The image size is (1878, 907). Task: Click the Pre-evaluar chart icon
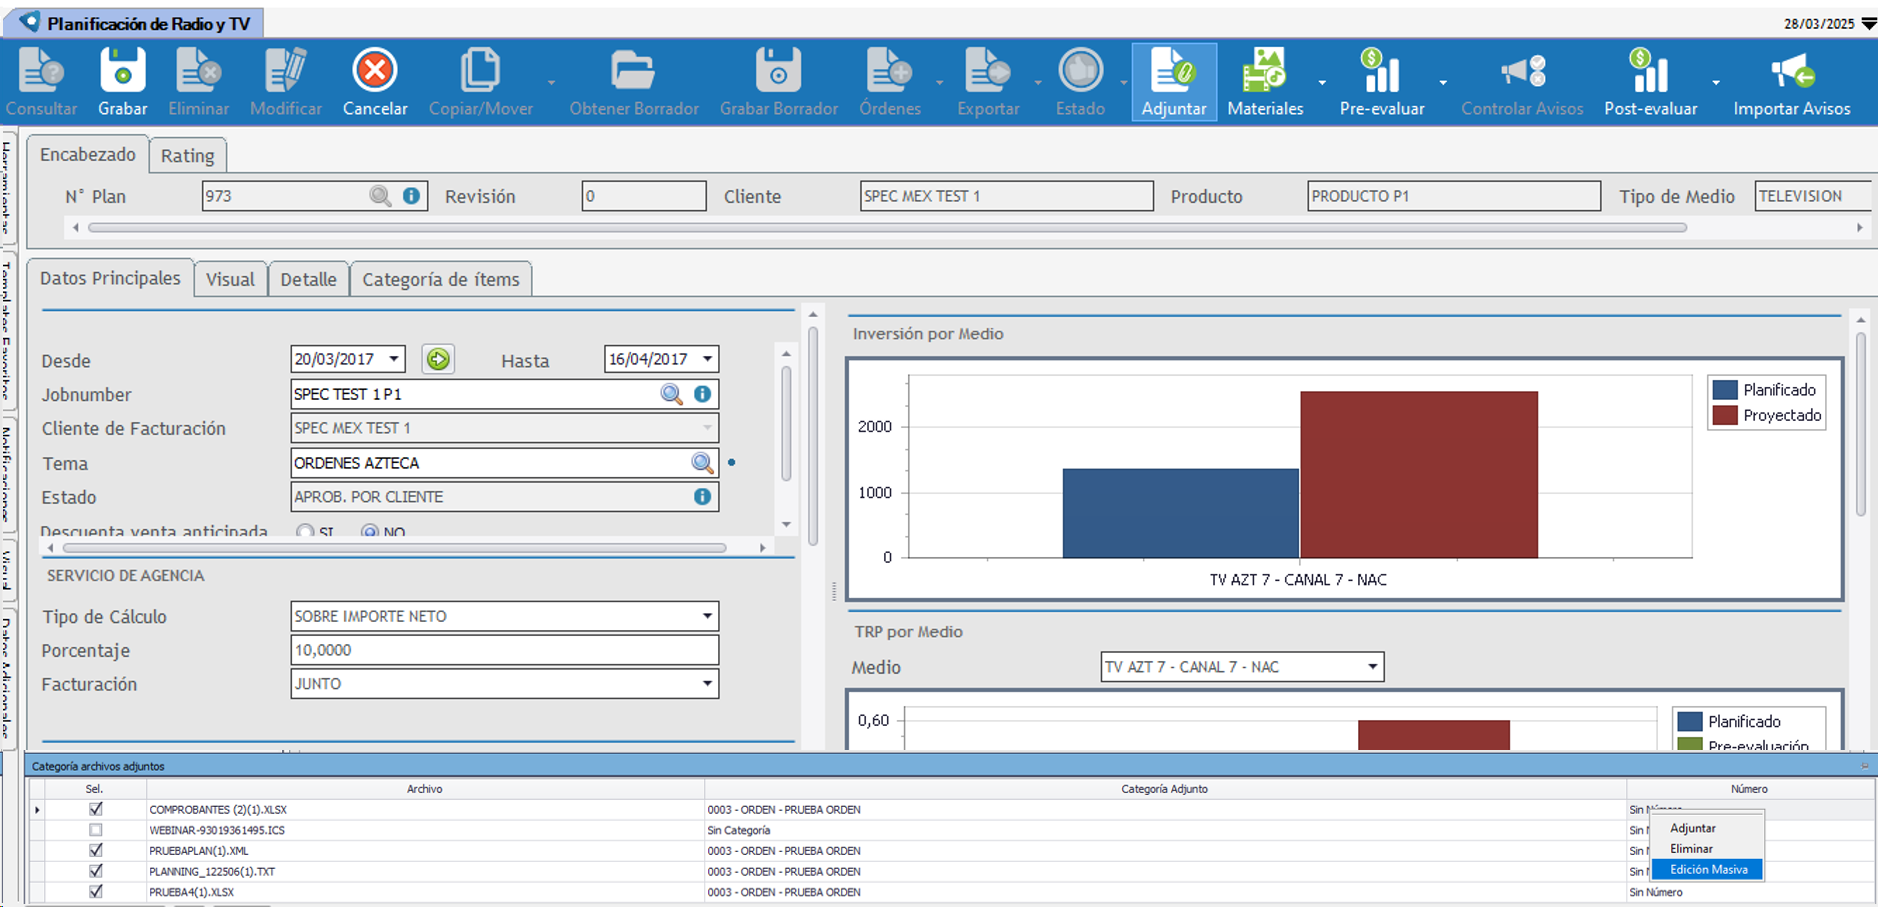click(1381, 72)
